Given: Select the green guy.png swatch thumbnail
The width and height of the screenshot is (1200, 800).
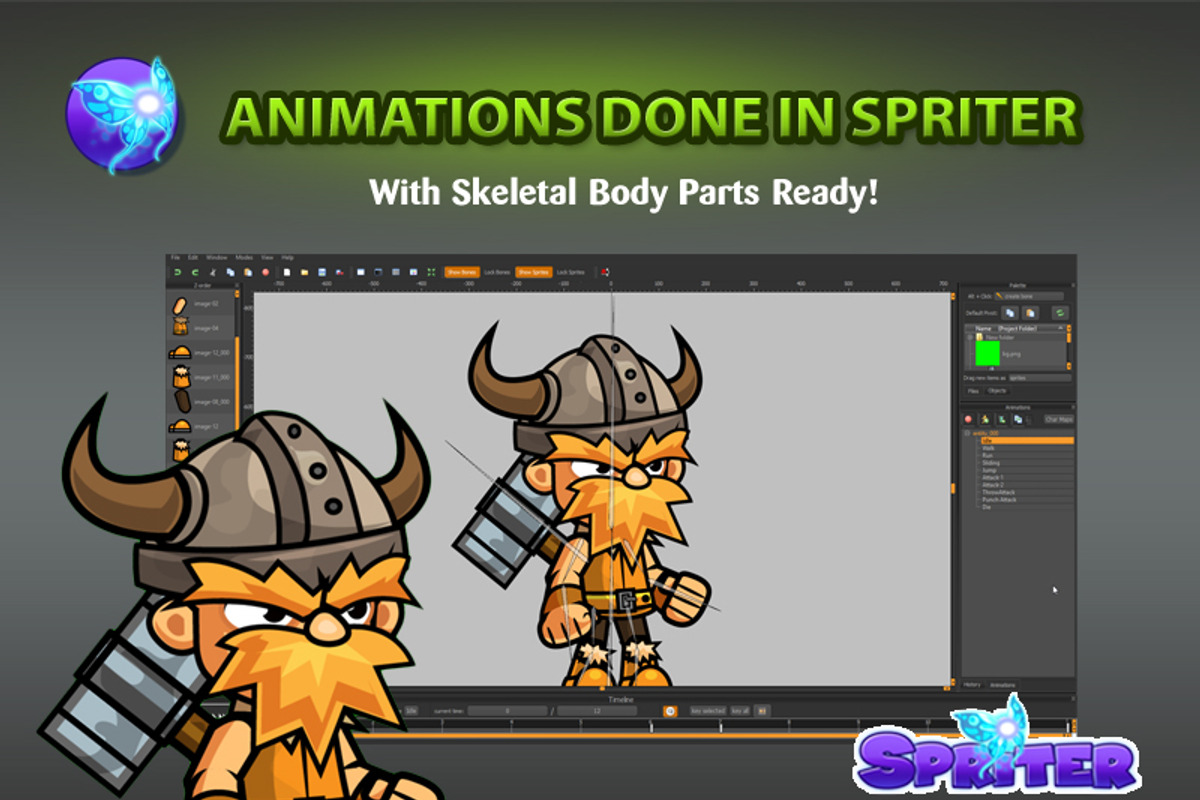Looking at the screenshot, I should click(x=987, y=354).
